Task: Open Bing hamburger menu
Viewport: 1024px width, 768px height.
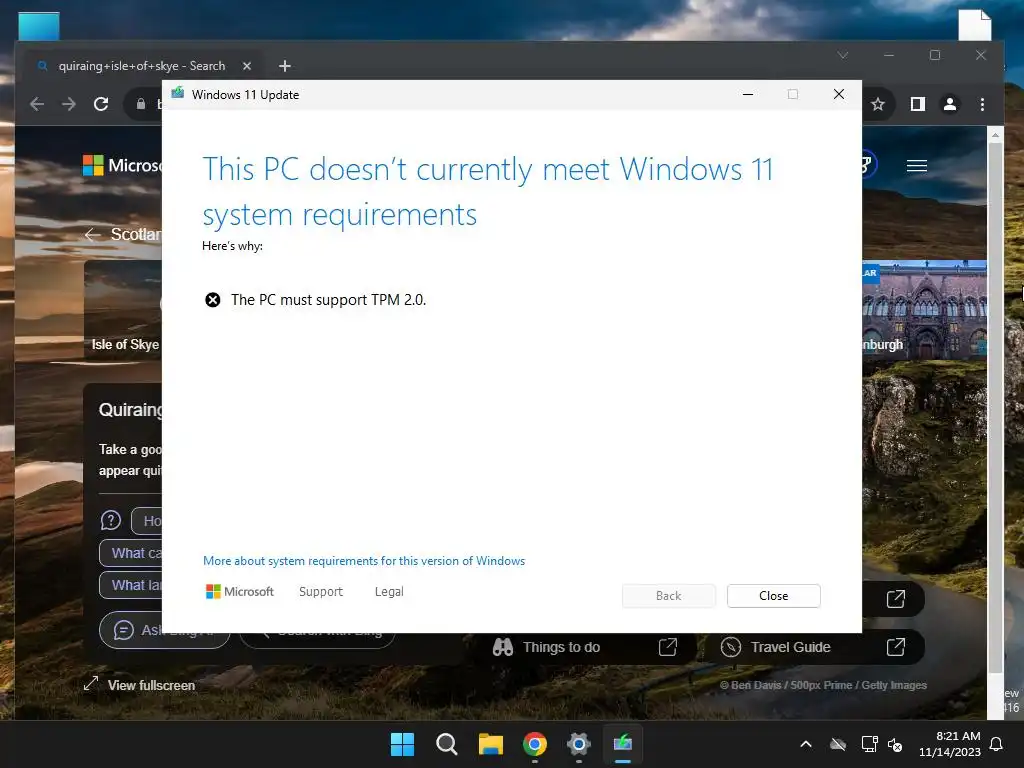Action: click(x=917, y=166)
